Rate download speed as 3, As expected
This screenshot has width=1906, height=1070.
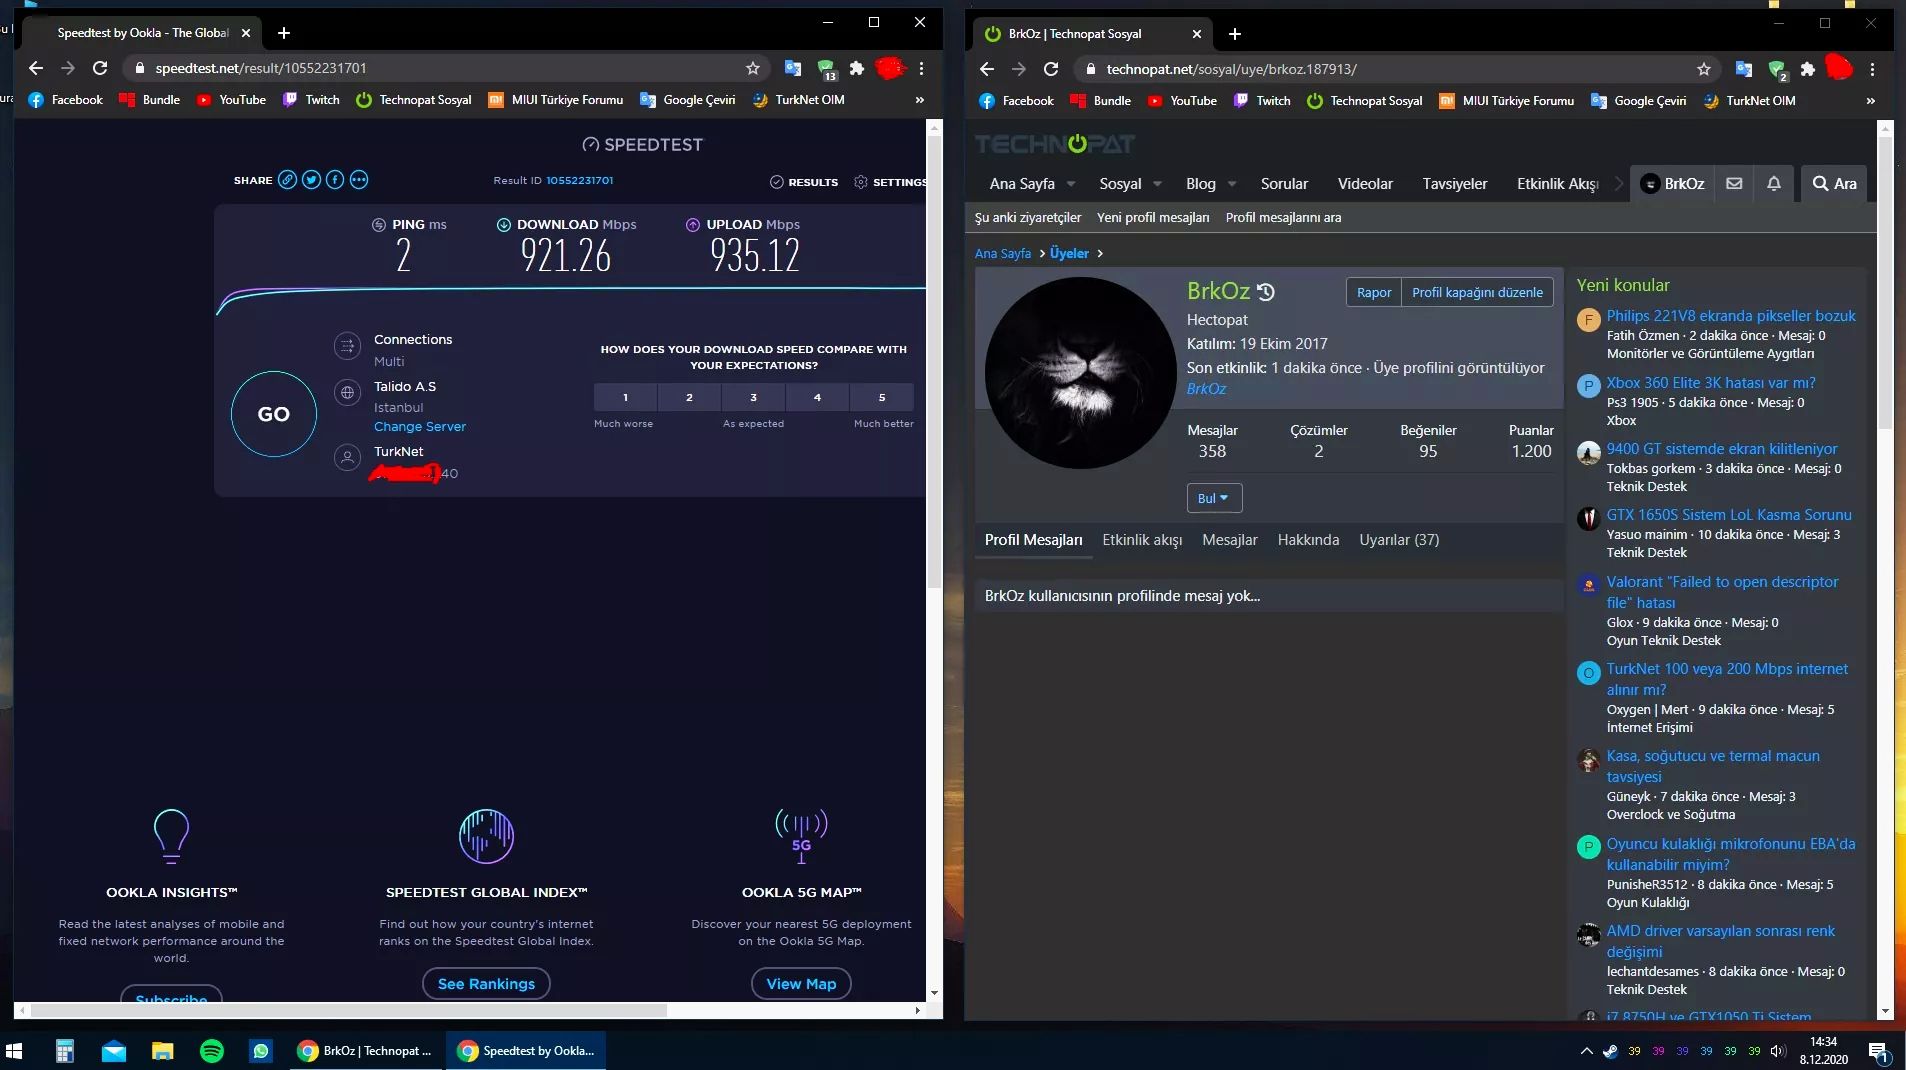pos(754,397)
